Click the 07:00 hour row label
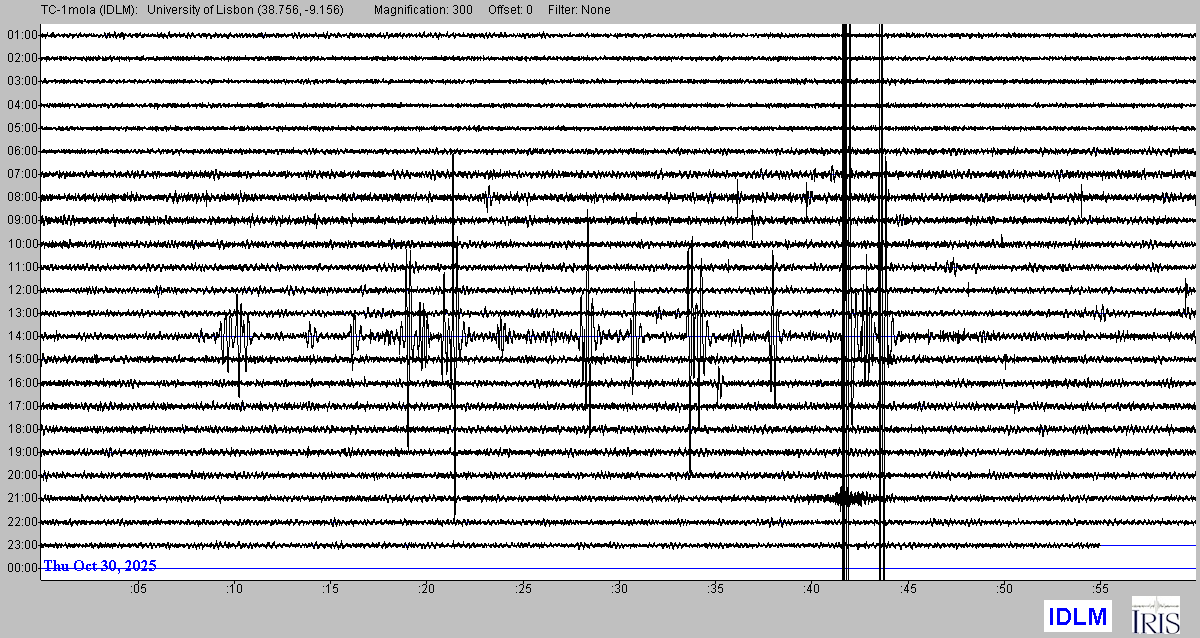Viewport: 1200px width, 638px height. tap(22, 174)
